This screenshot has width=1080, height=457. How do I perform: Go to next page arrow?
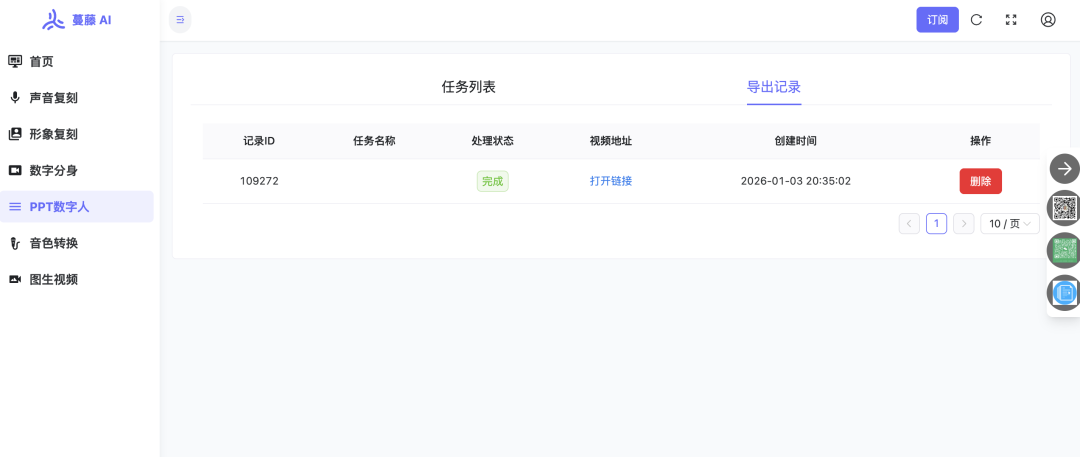click(964, 223)
